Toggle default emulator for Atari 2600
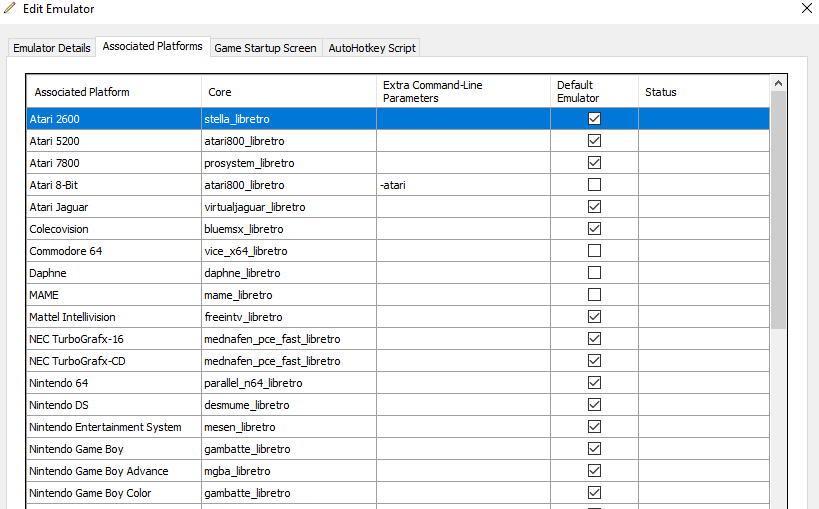This screenshot has height=509, width=819. pyautogui.click(x=594, y=119)
